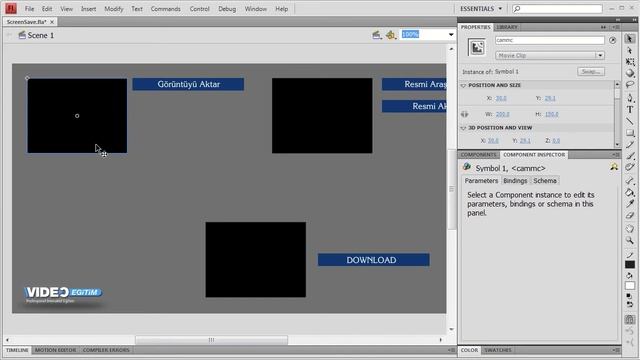Click the Z value 0.0
640x360 pixels.
pos(556,140)
